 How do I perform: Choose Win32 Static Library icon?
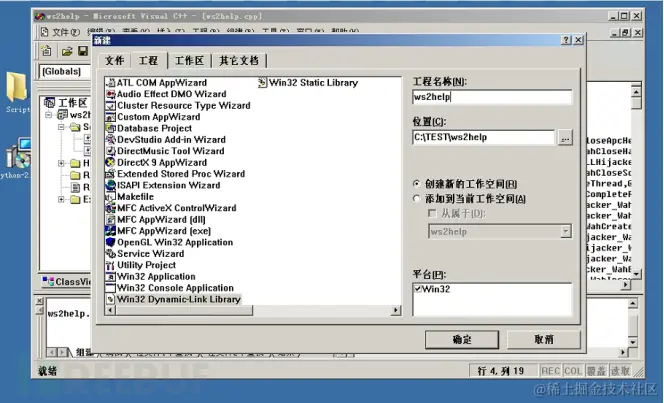point(263,83)
